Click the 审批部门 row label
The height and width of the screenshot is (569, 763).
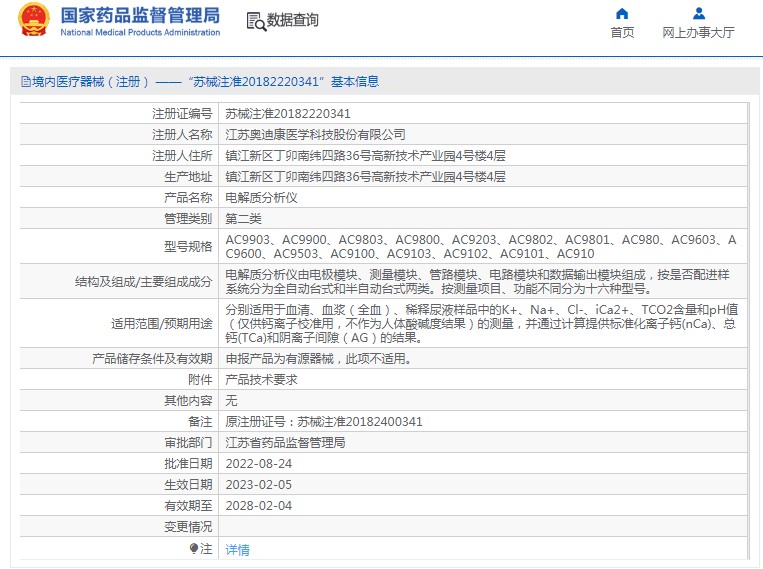point(188,442)
